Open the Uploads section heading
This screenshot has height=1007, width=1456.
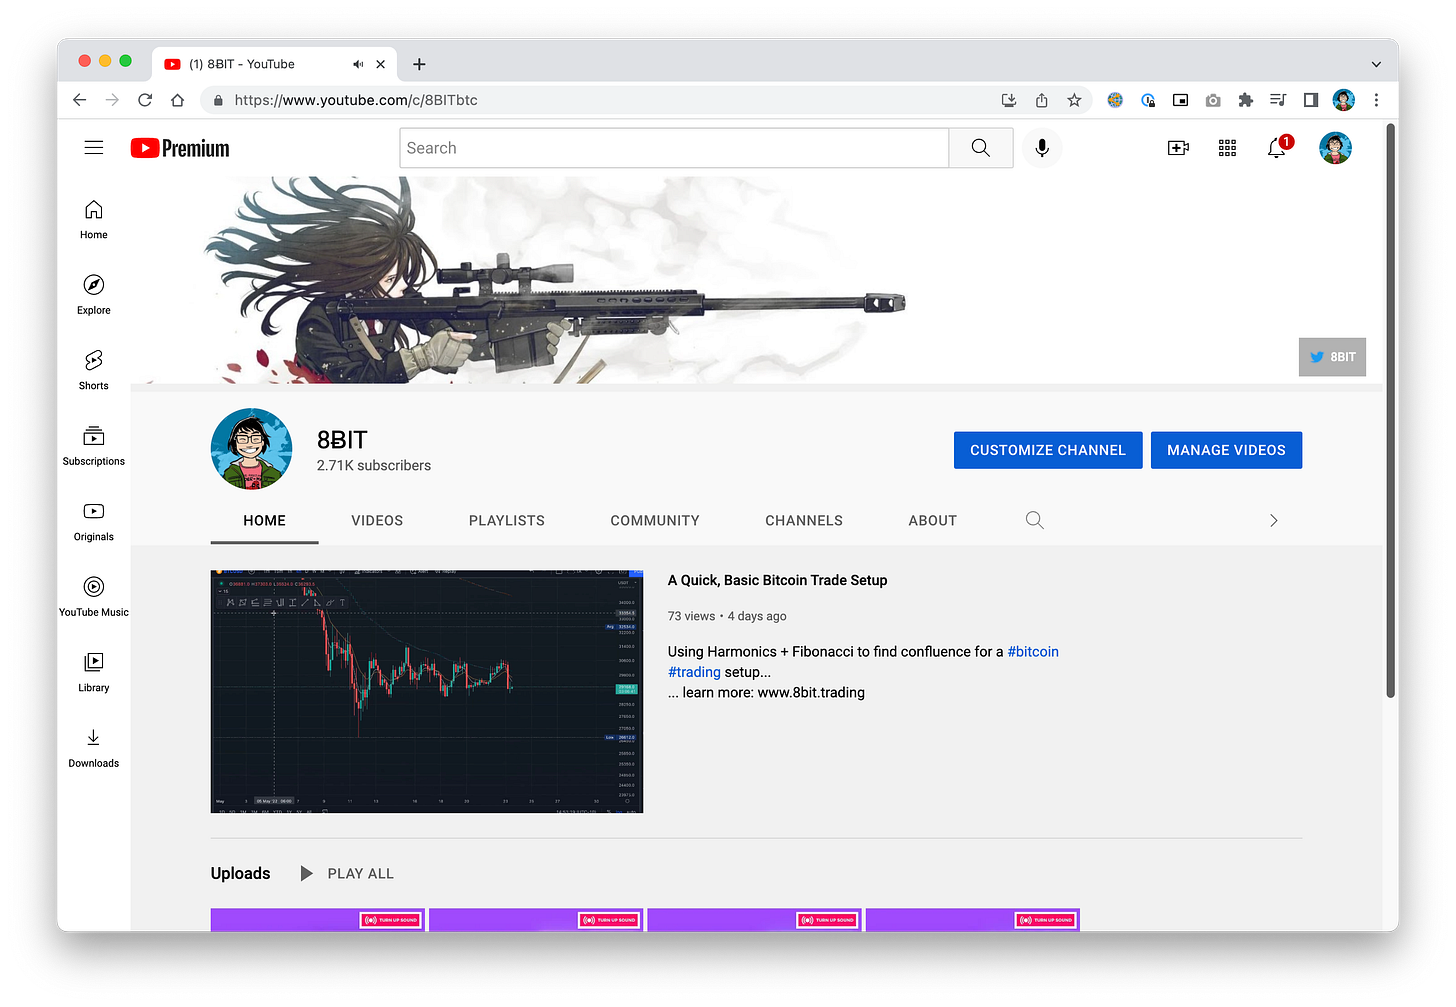pos(240,873)
